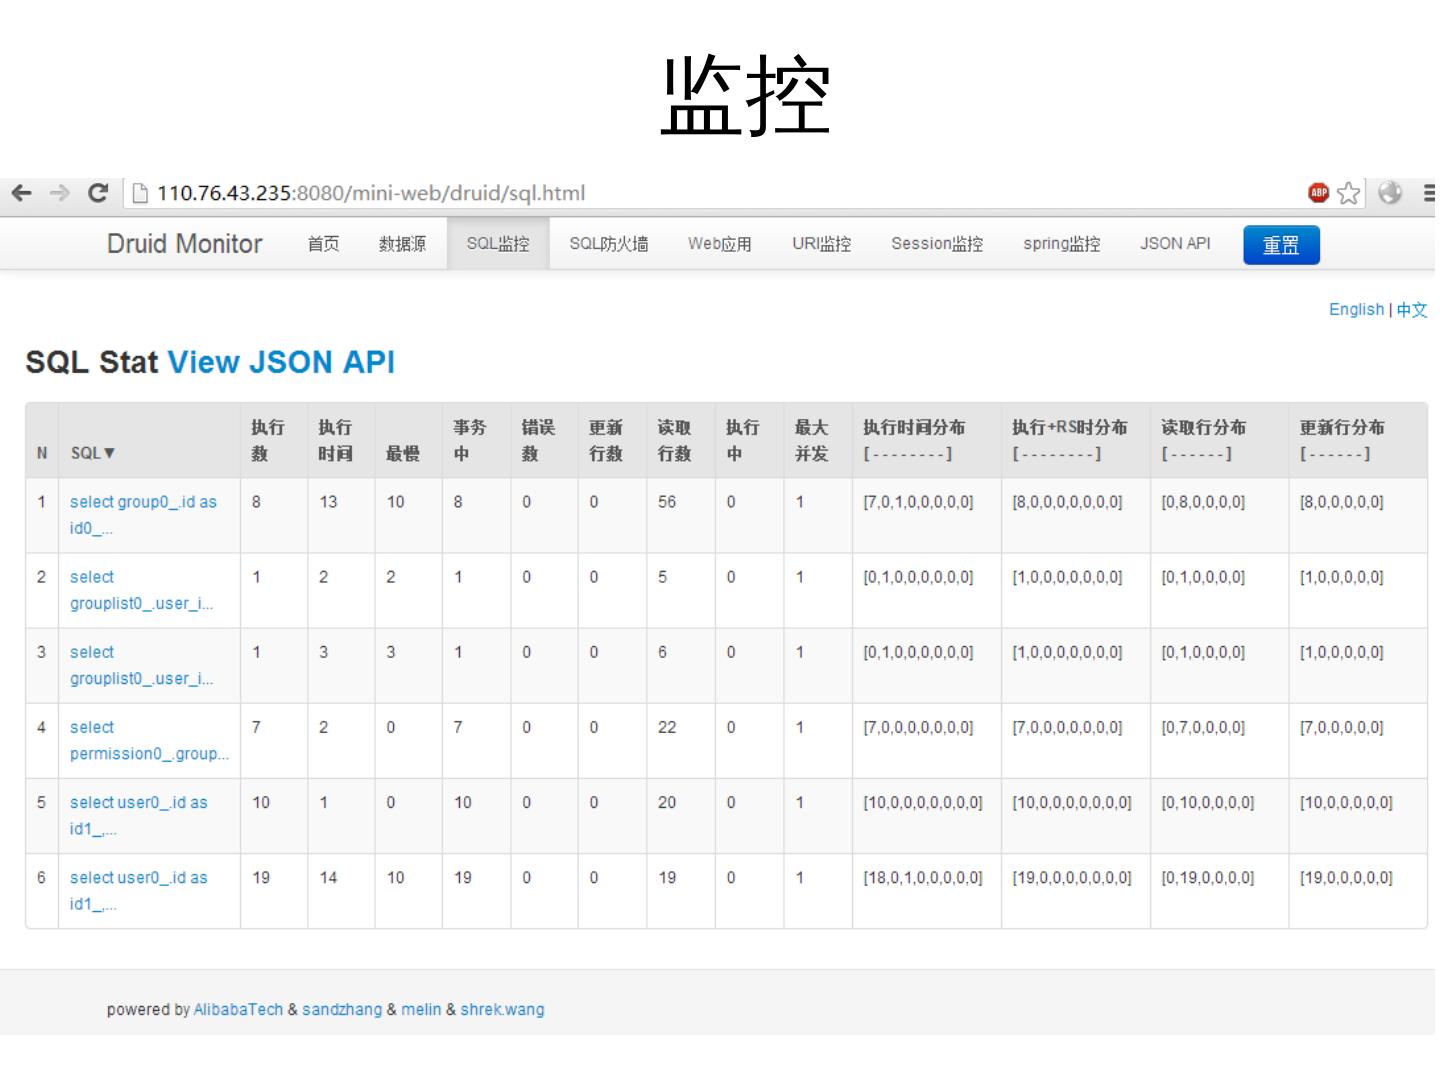Open the browser hamburger menu icon
The width and height of the screenshot is (1440, 1080).
coord(1430,193)
